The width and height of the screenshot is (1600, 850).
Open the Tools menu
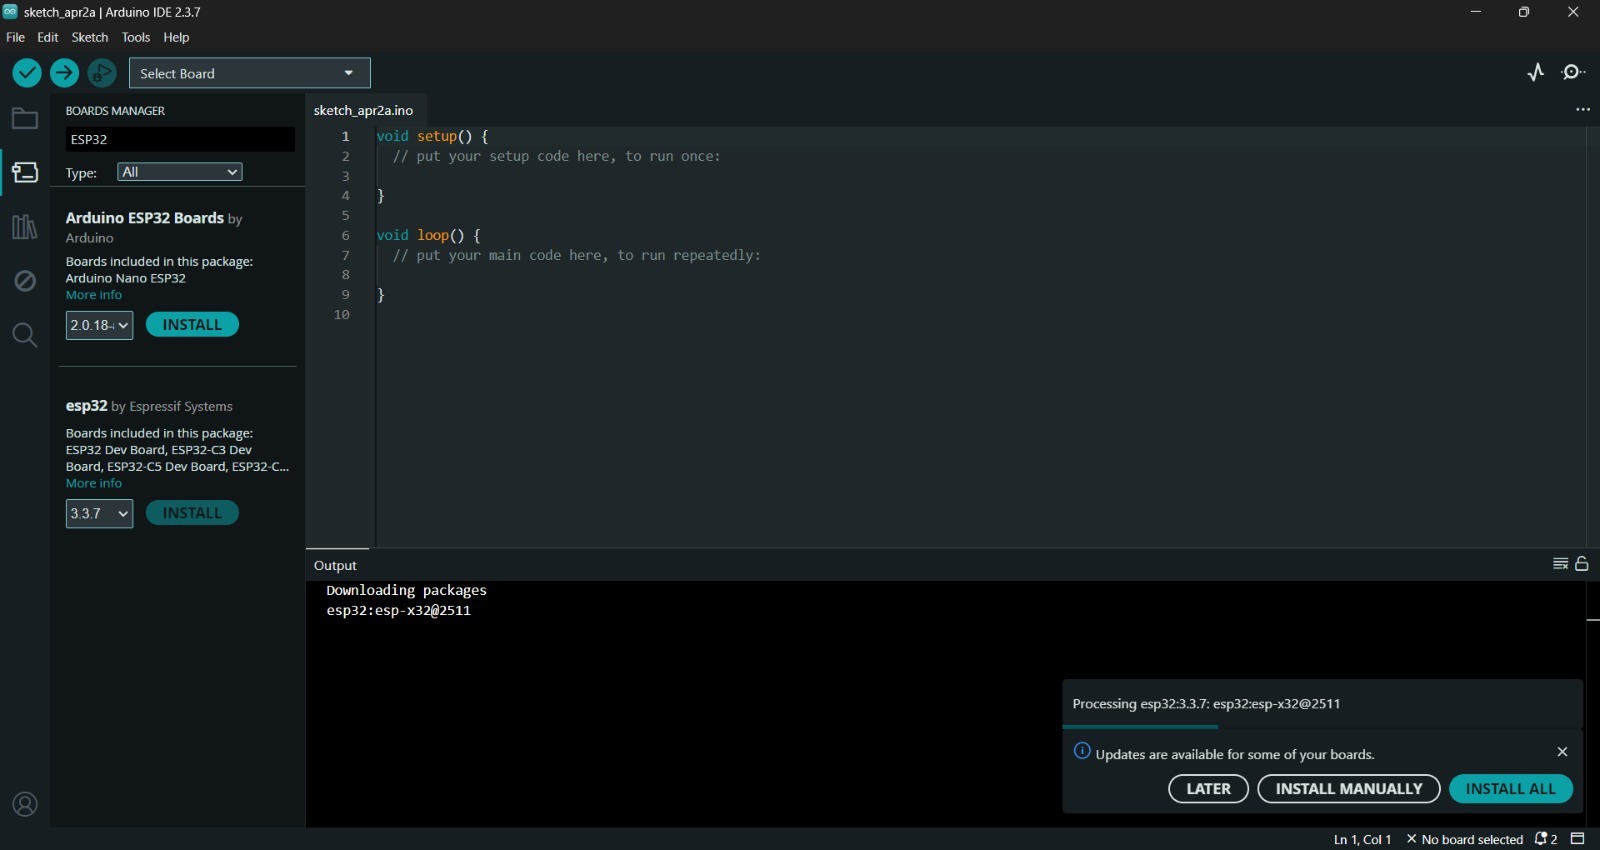click(x=136, y=37)
